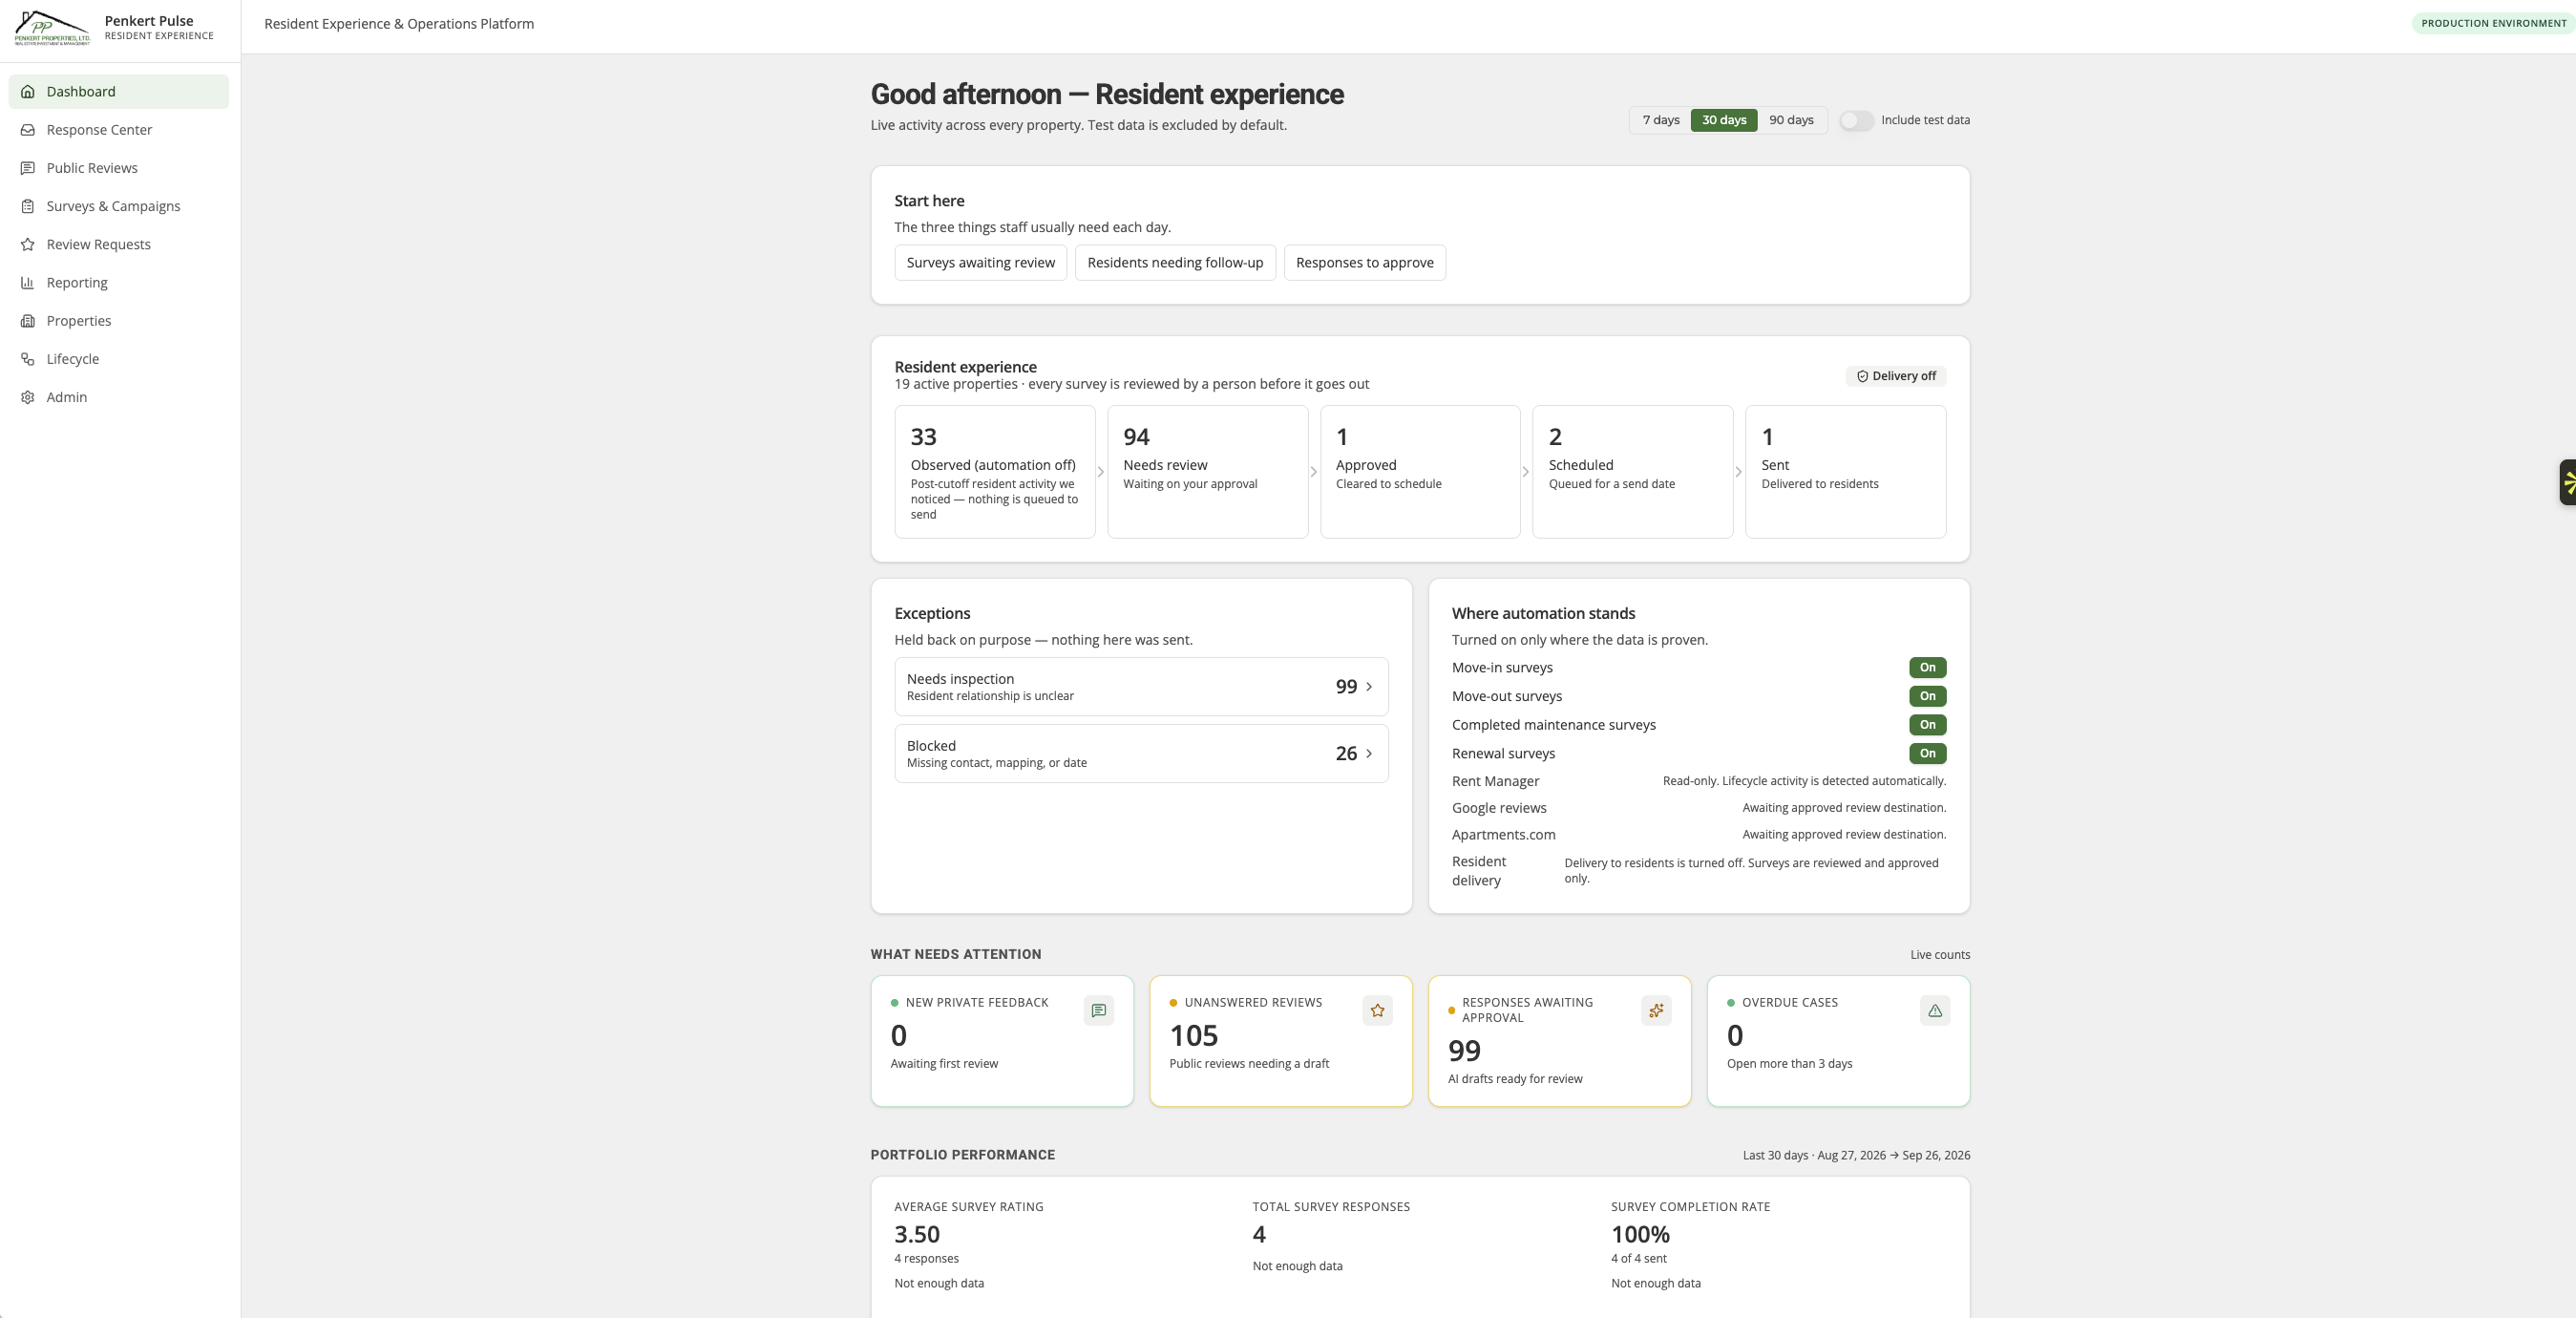Click the Delivery off badge
This screenshot has height=1318, width=2576.
pyautogui.click(x=1895, y=376)
